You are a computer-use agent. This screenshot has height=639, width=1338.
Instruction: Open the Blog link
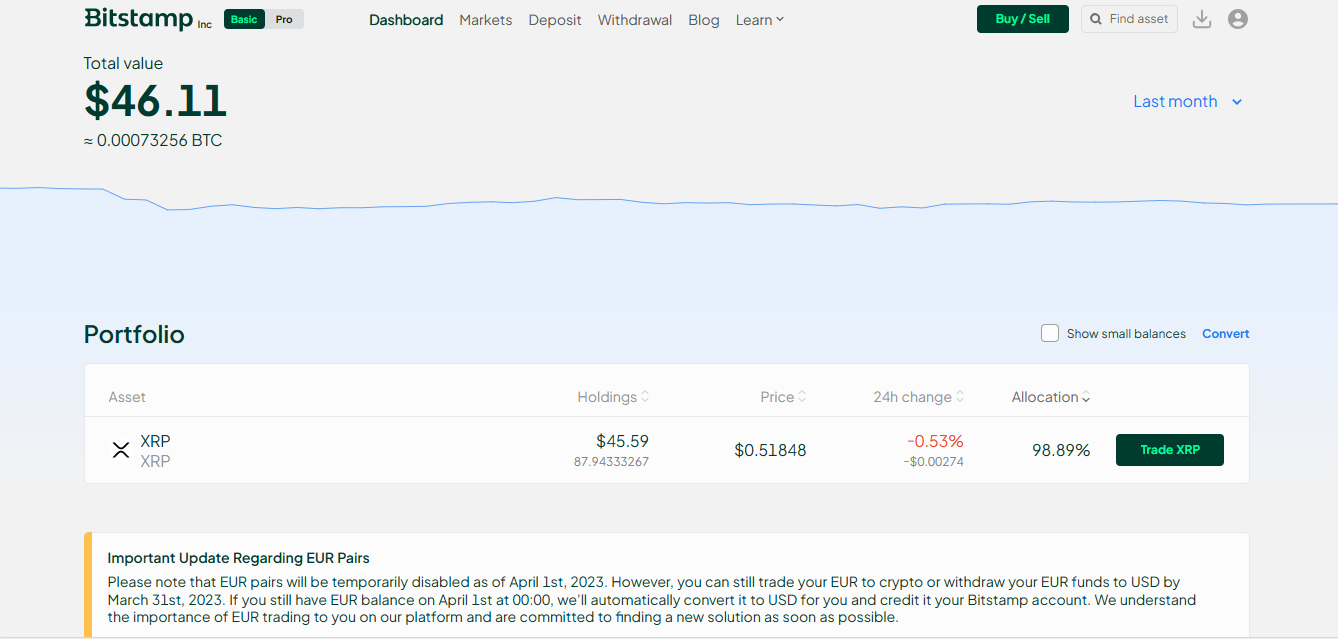point(704,20)
